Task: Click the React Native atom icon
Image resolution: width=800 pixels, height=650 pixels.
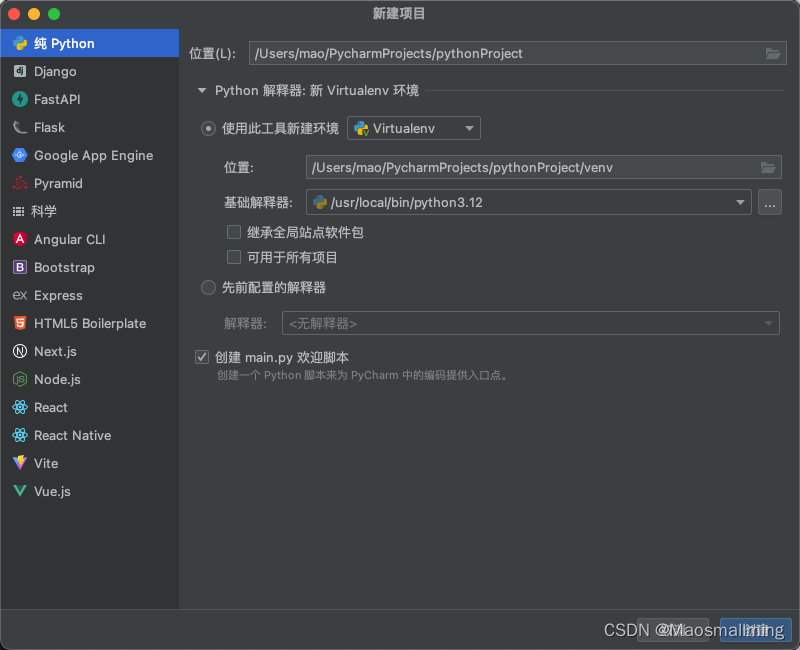Action: click(20, 435)
